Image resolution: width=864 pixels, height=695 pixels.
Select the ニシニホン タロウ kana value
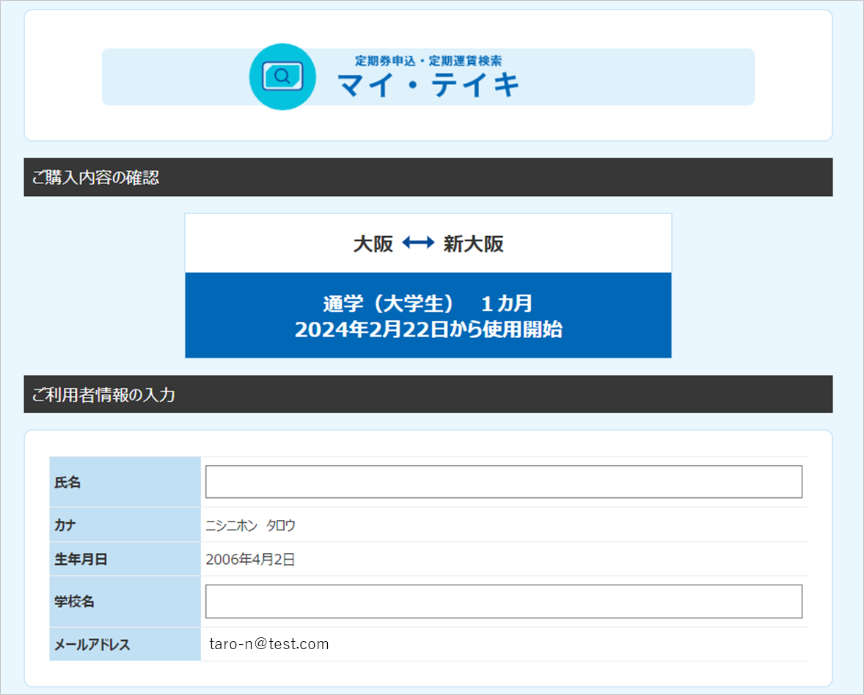250,525
